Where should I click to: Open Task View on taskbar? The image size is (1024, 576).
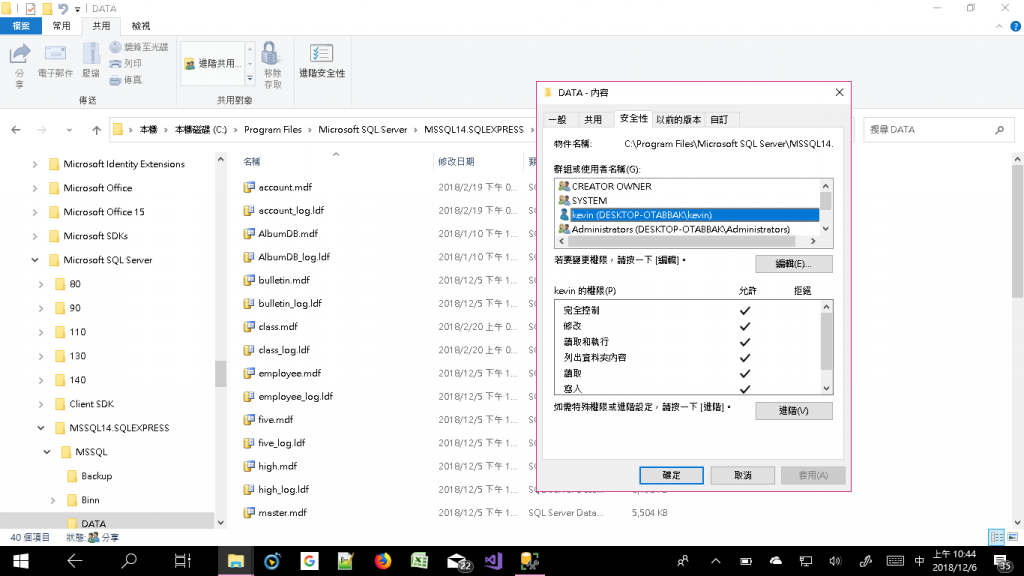click(182, 561)
